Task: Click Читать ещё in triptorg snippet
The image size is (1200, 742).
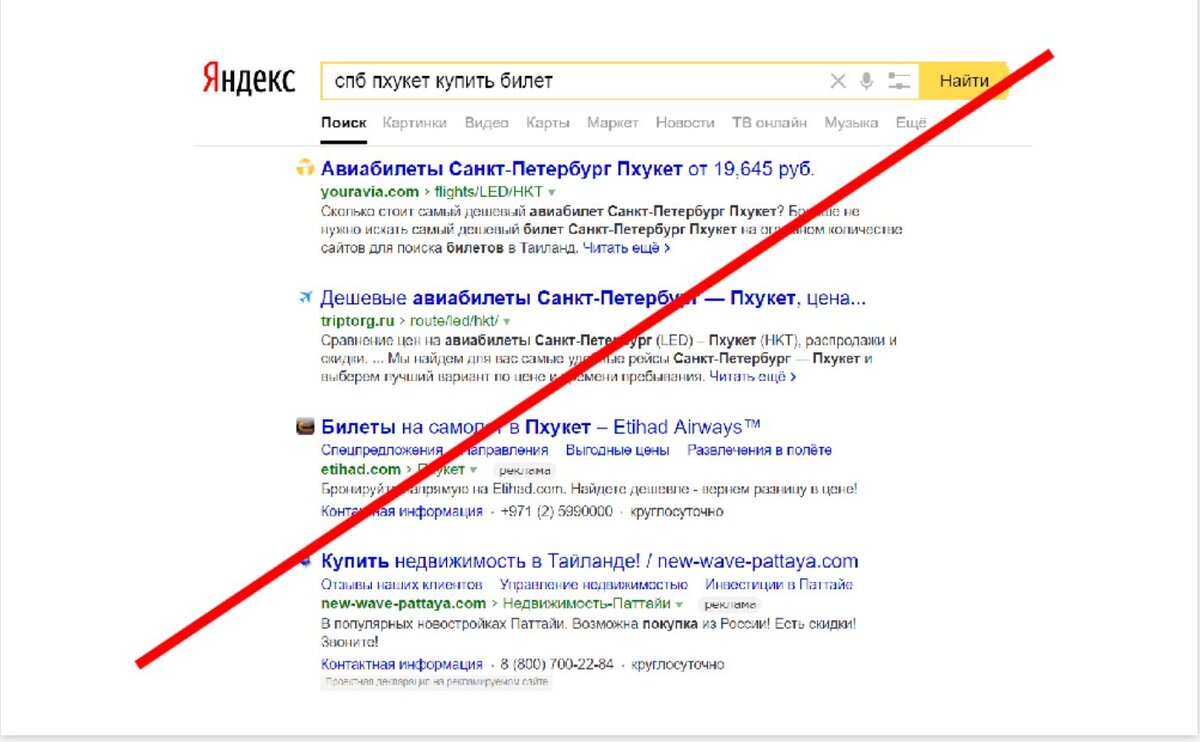Action: click(752, 377)
